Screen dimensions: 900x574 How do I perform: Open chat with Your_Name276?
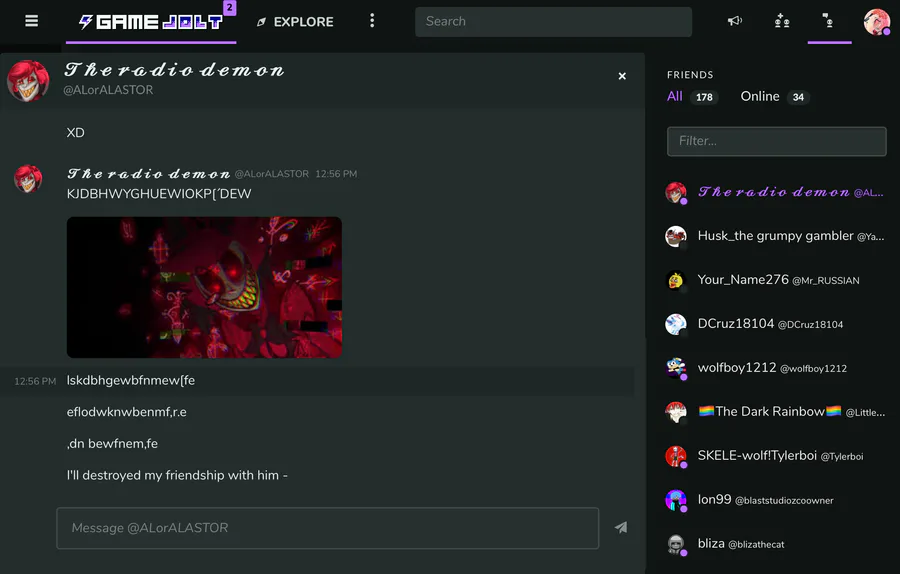[775, 280]
